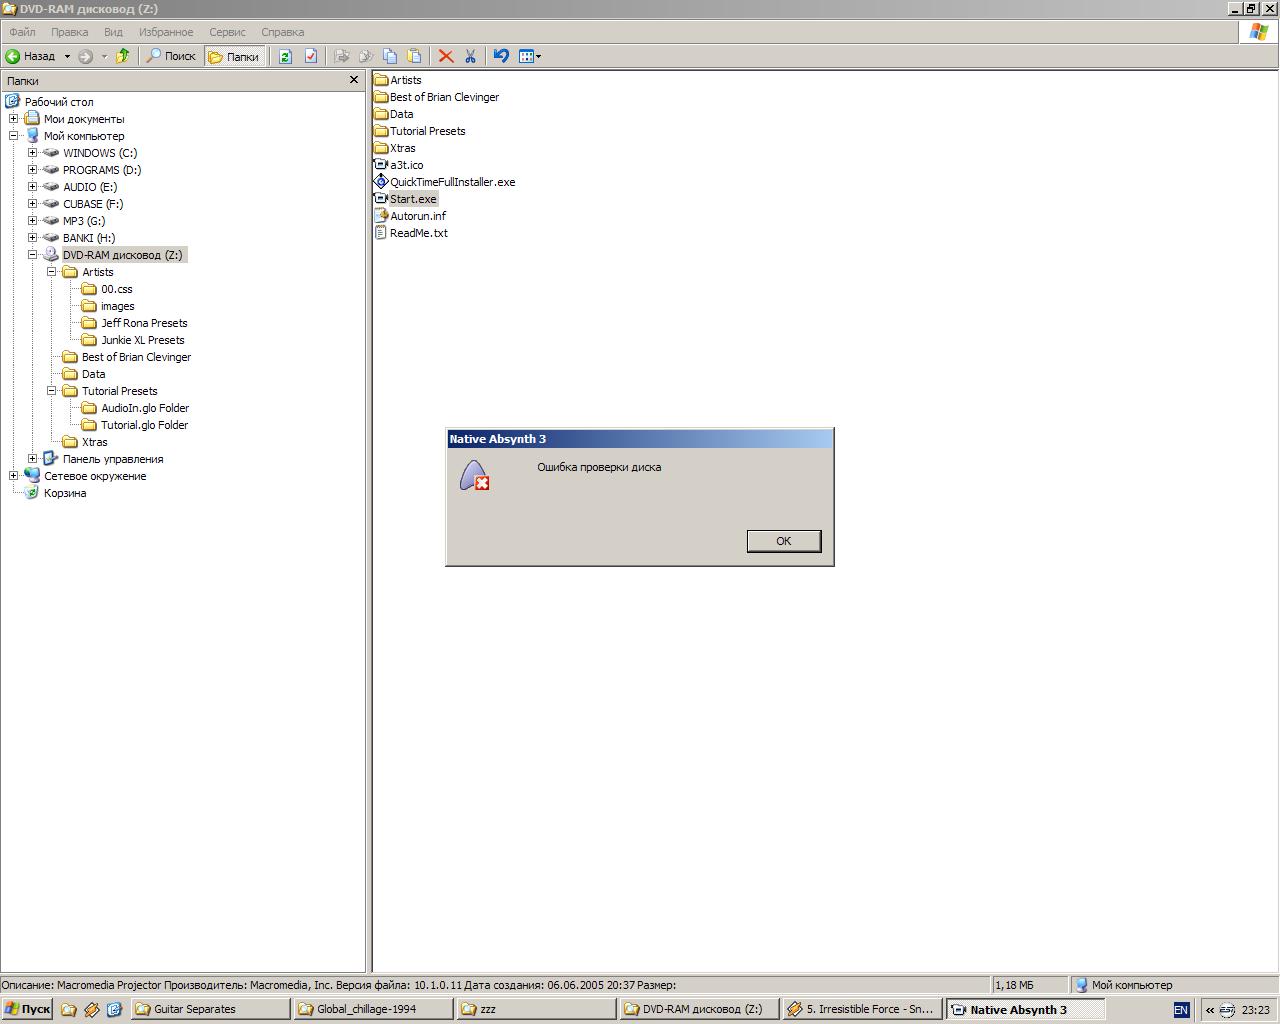Open the Правка menu
The height and width of the screenshot is (1024, 1280).
[70, 32]
